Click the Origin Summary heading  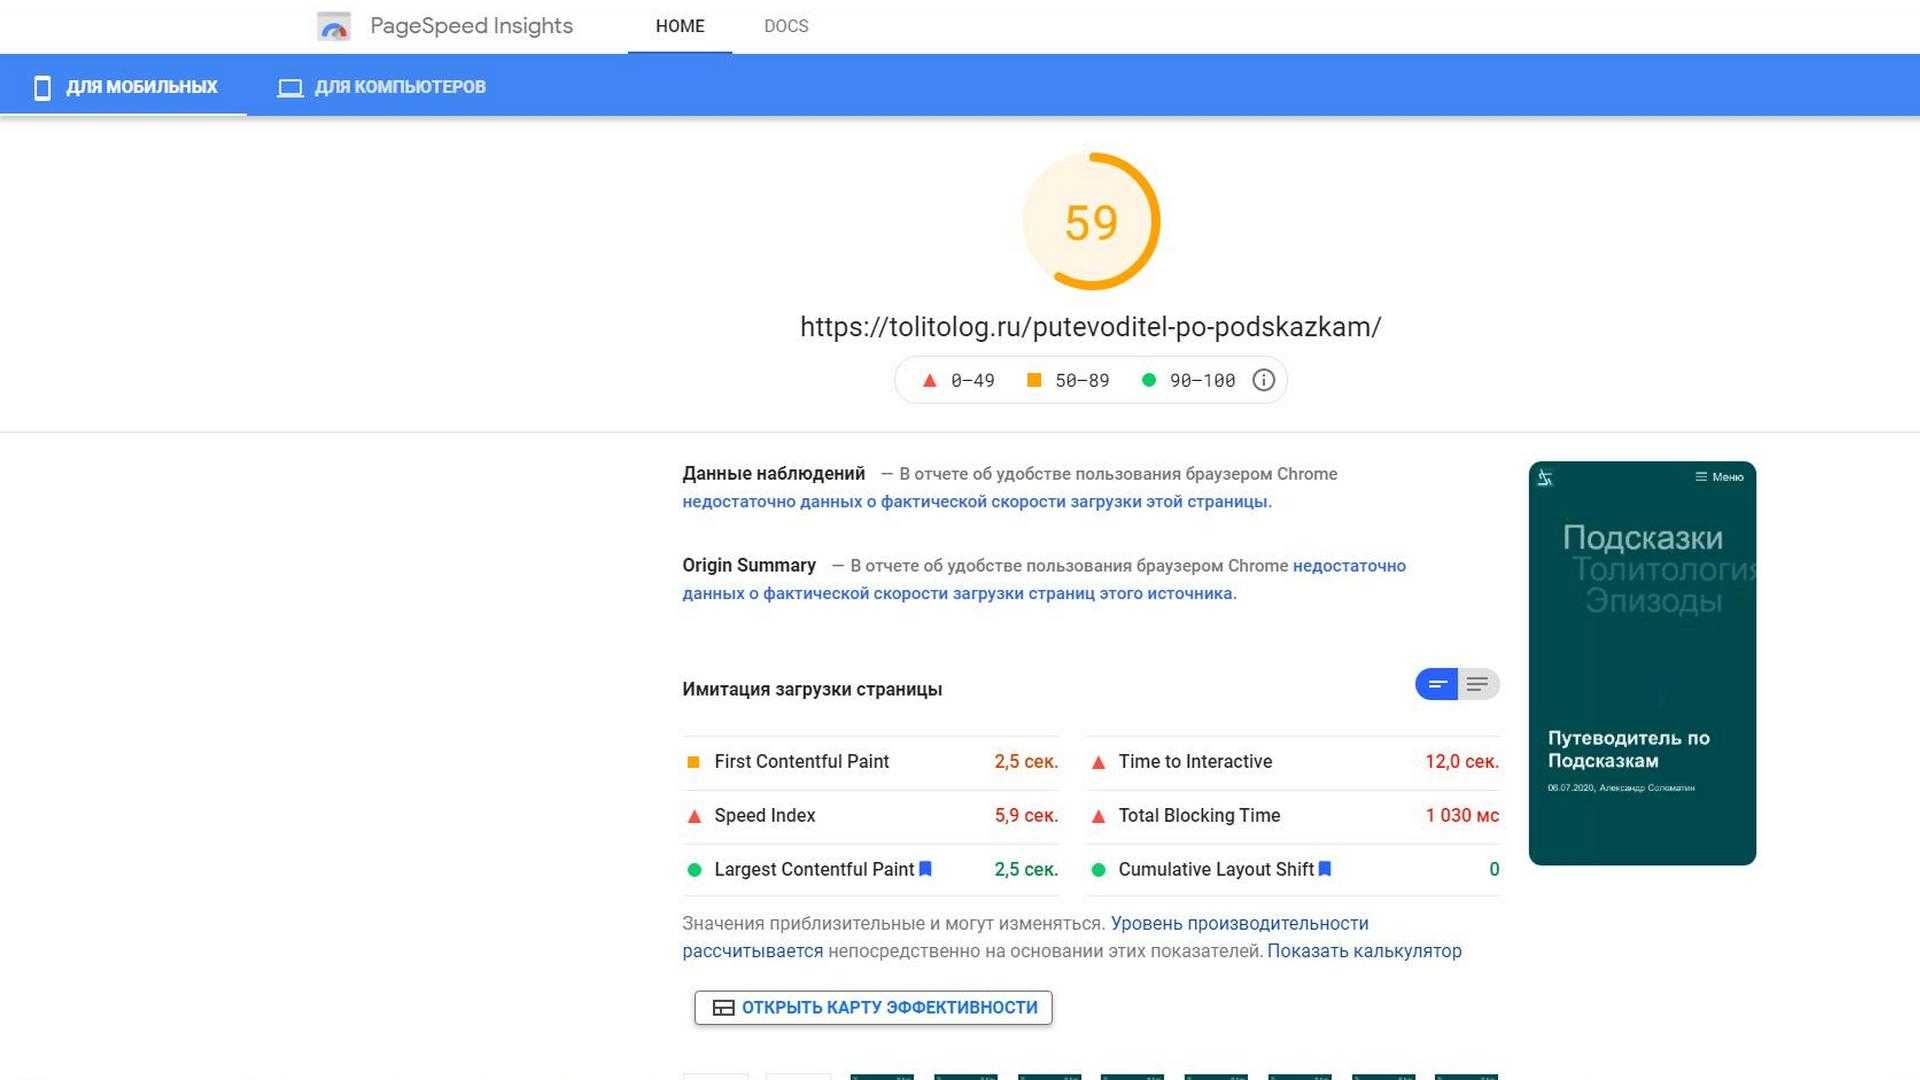pyautogui.click(x=749, y=566)
